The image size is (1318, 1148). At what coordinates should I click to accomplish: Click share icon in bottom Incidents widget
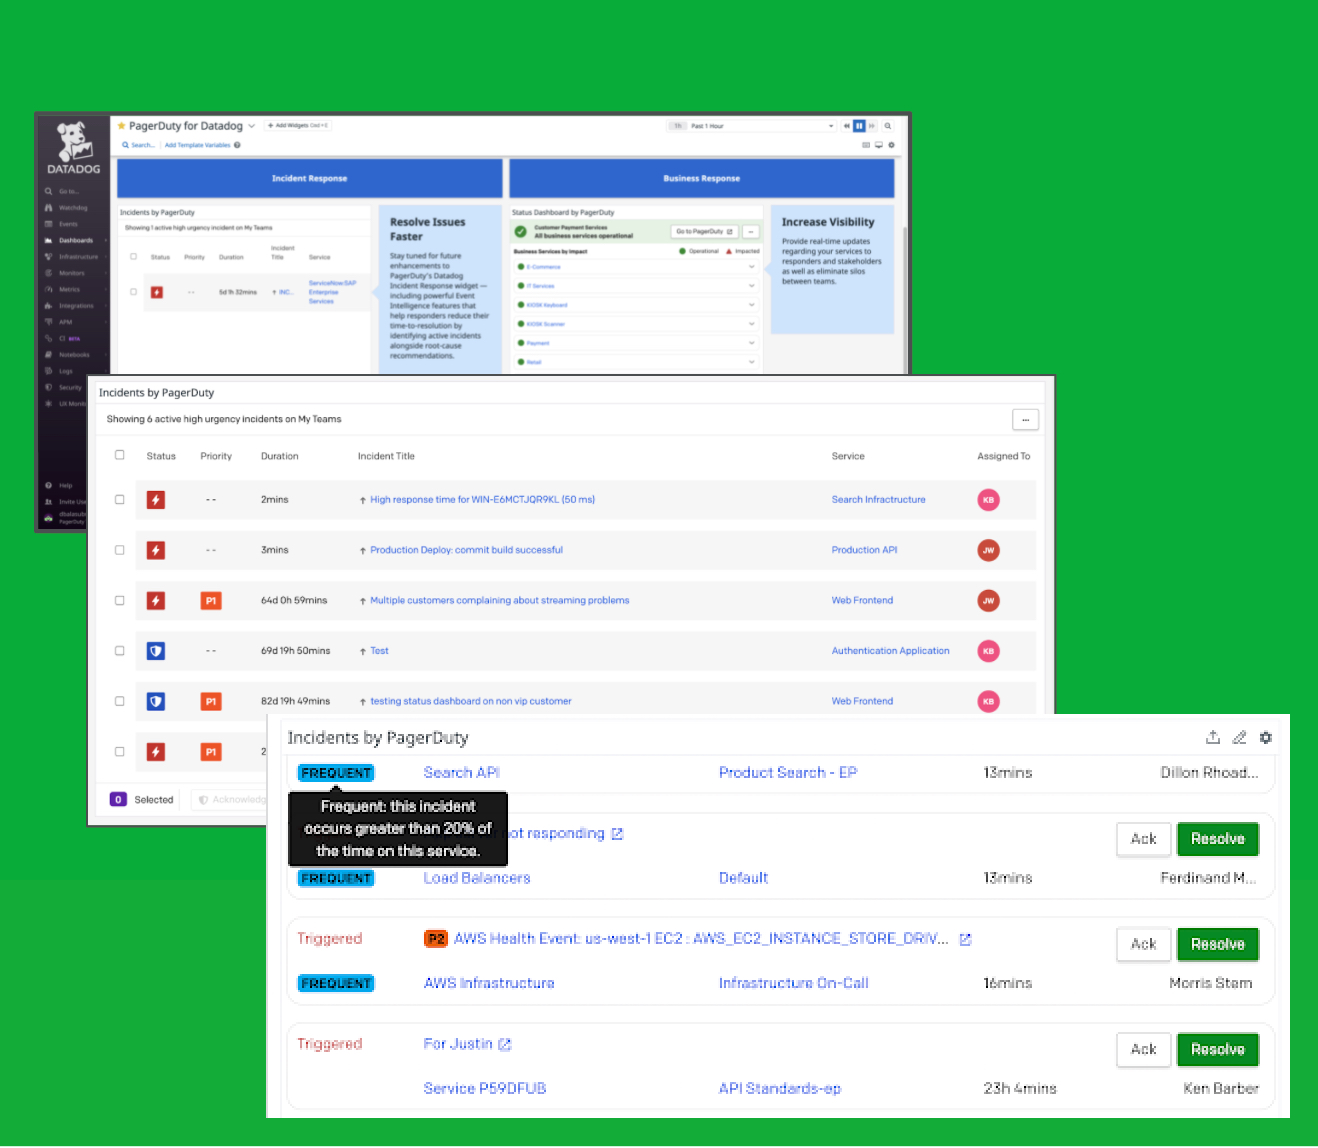click(1213, 737)
